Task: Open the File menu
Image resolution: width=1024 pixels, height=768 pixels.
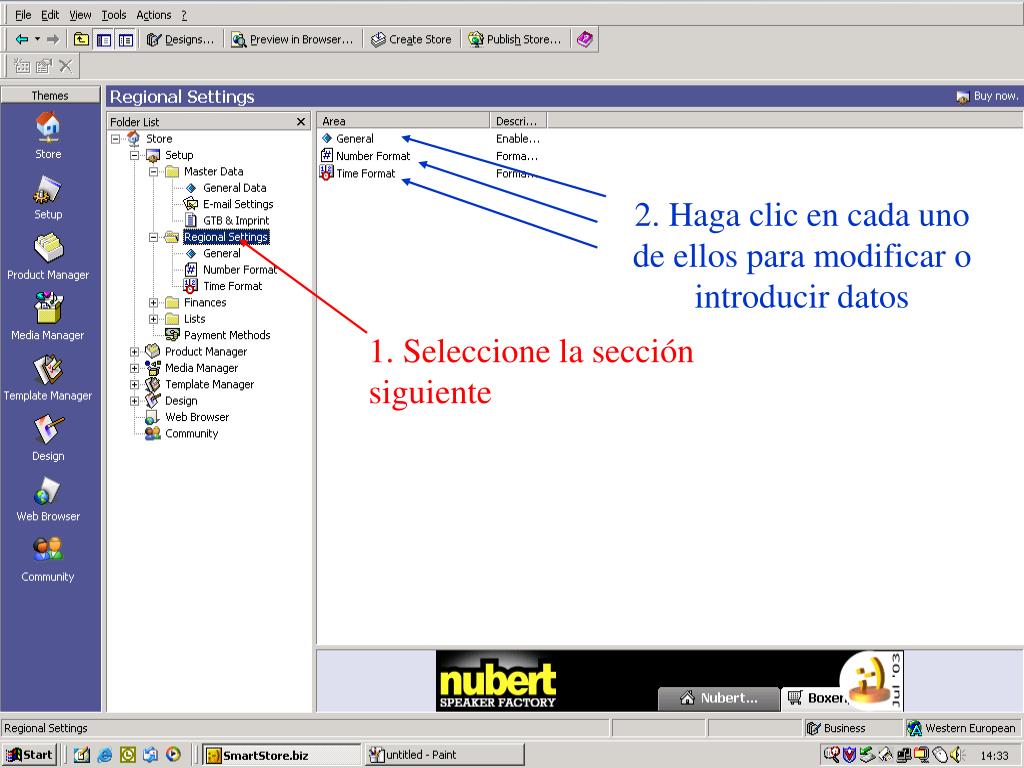Action: (x=23, y=14)
